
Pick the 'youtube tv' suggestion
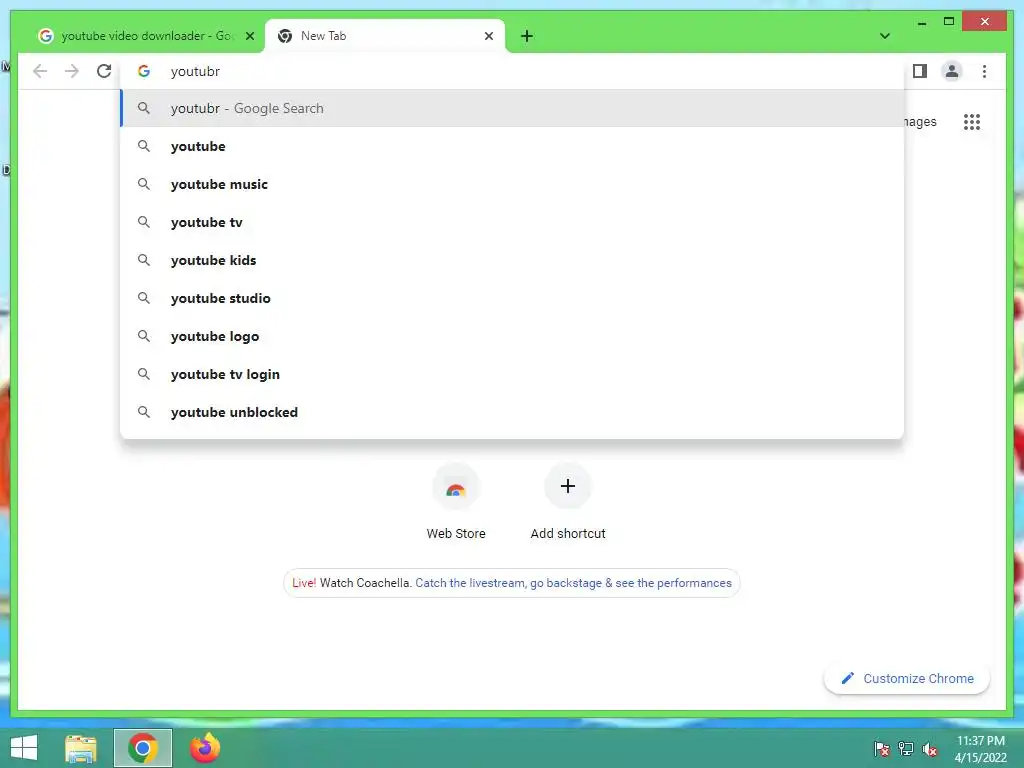[512, 222]
